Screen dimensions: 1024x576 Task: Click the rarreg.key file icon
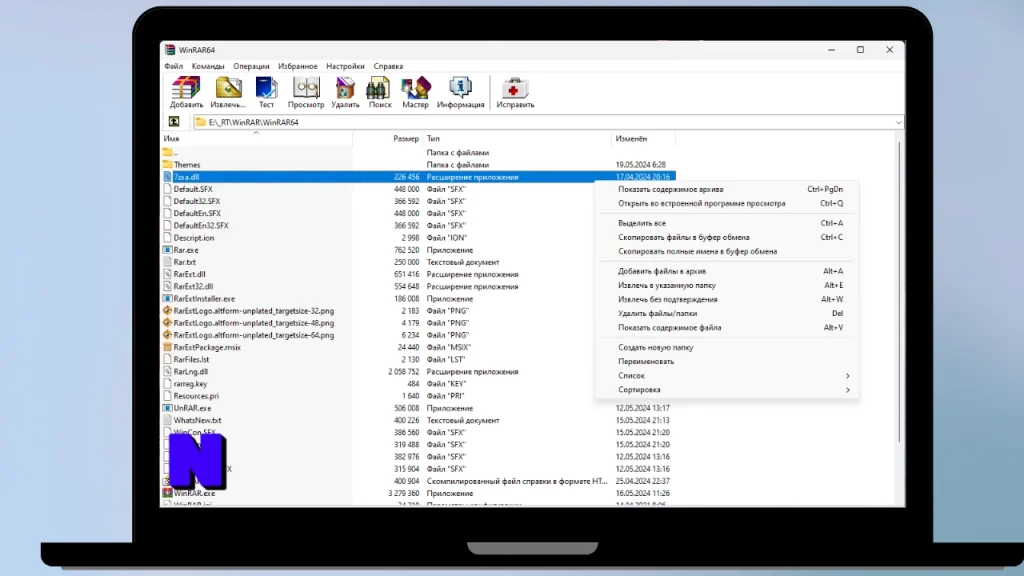click(167, 384)
